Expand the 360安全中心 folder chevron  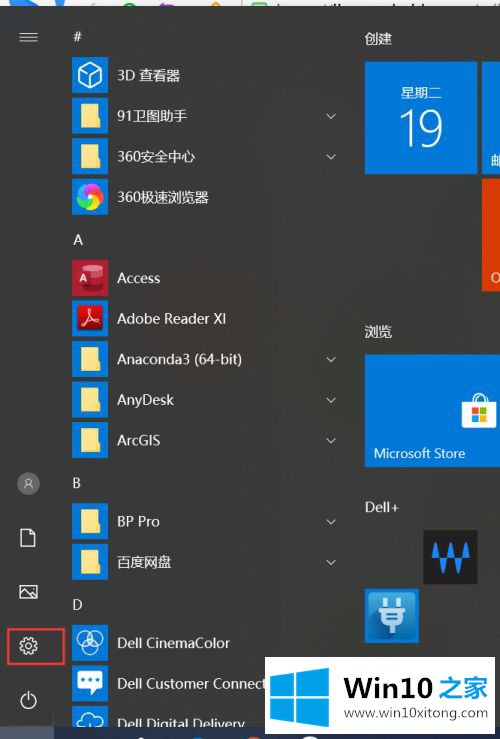point(331,156)
